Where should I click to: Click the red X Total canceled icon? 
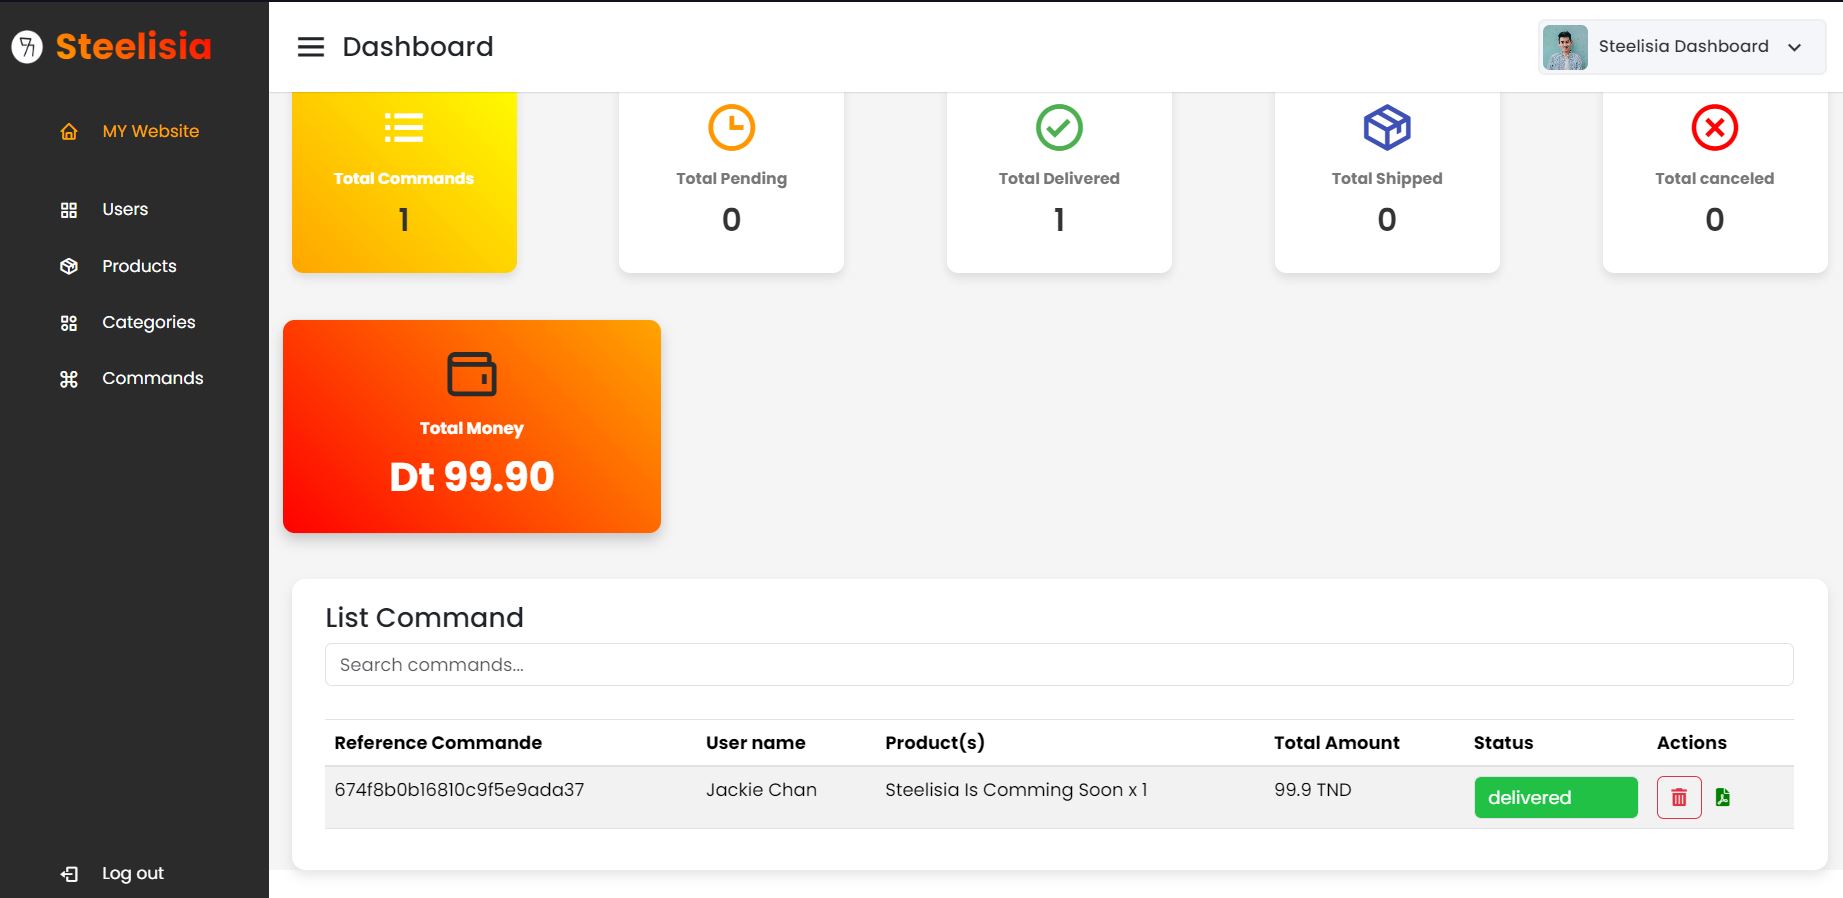pyautogui.click(x=1714, y=128)
